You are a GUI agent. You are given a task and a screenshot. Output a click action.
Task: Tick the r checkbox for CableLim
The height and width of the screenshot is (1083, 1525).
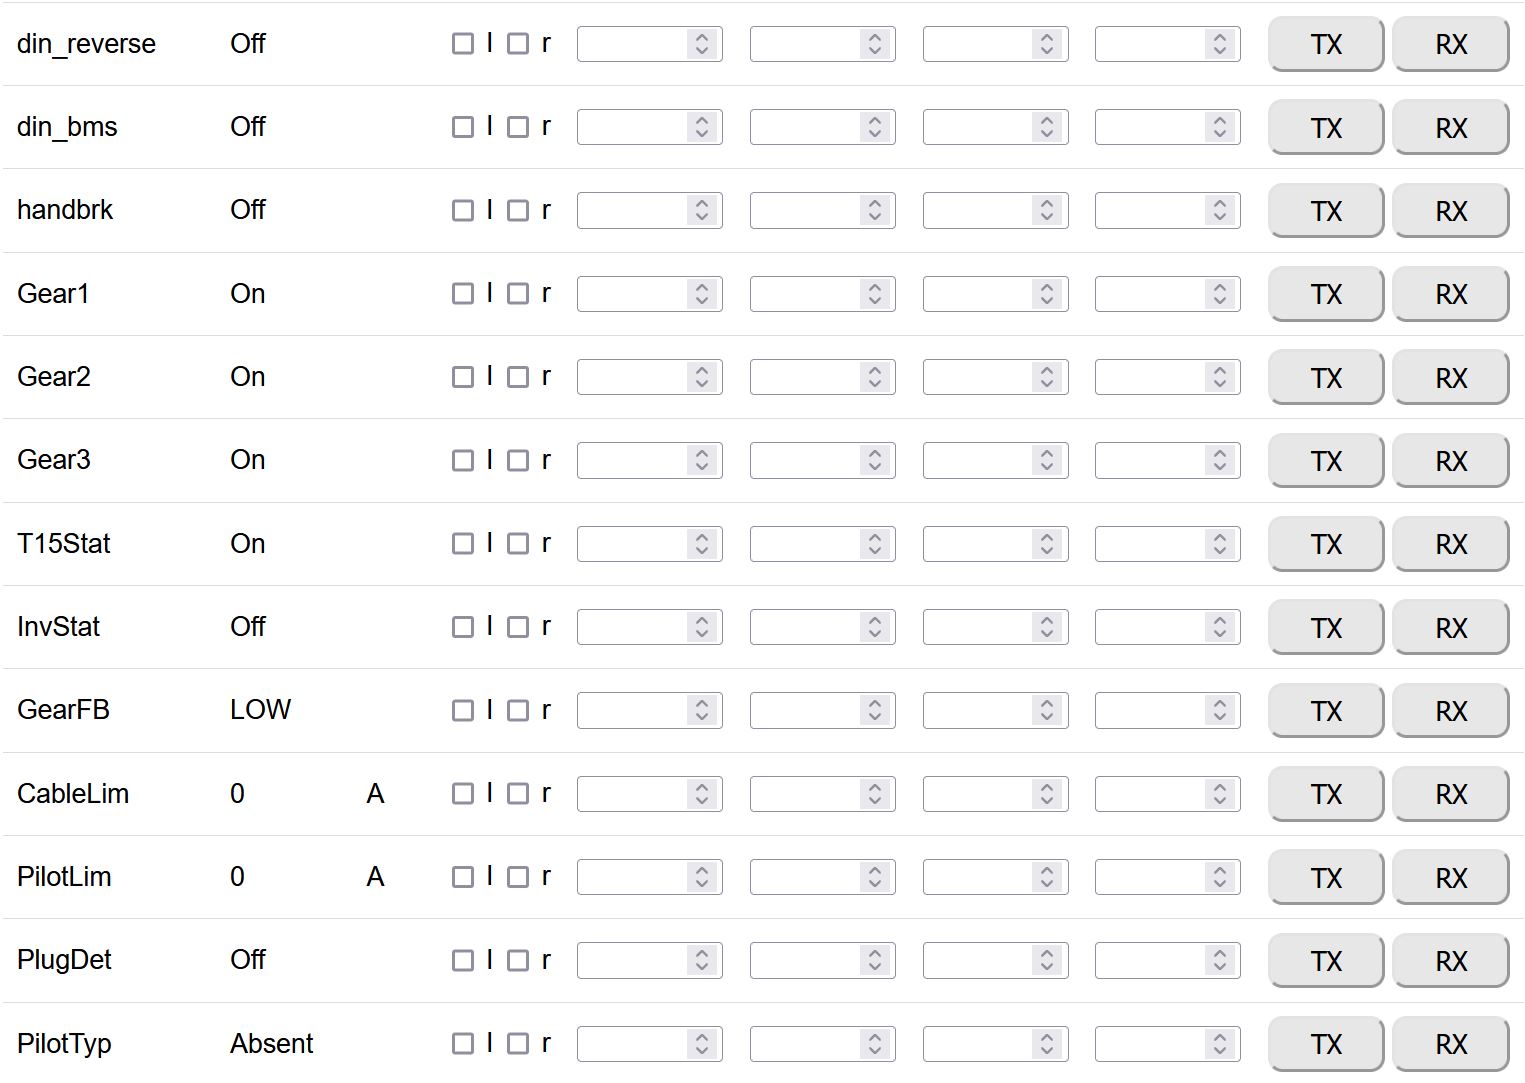coord(518,794)
